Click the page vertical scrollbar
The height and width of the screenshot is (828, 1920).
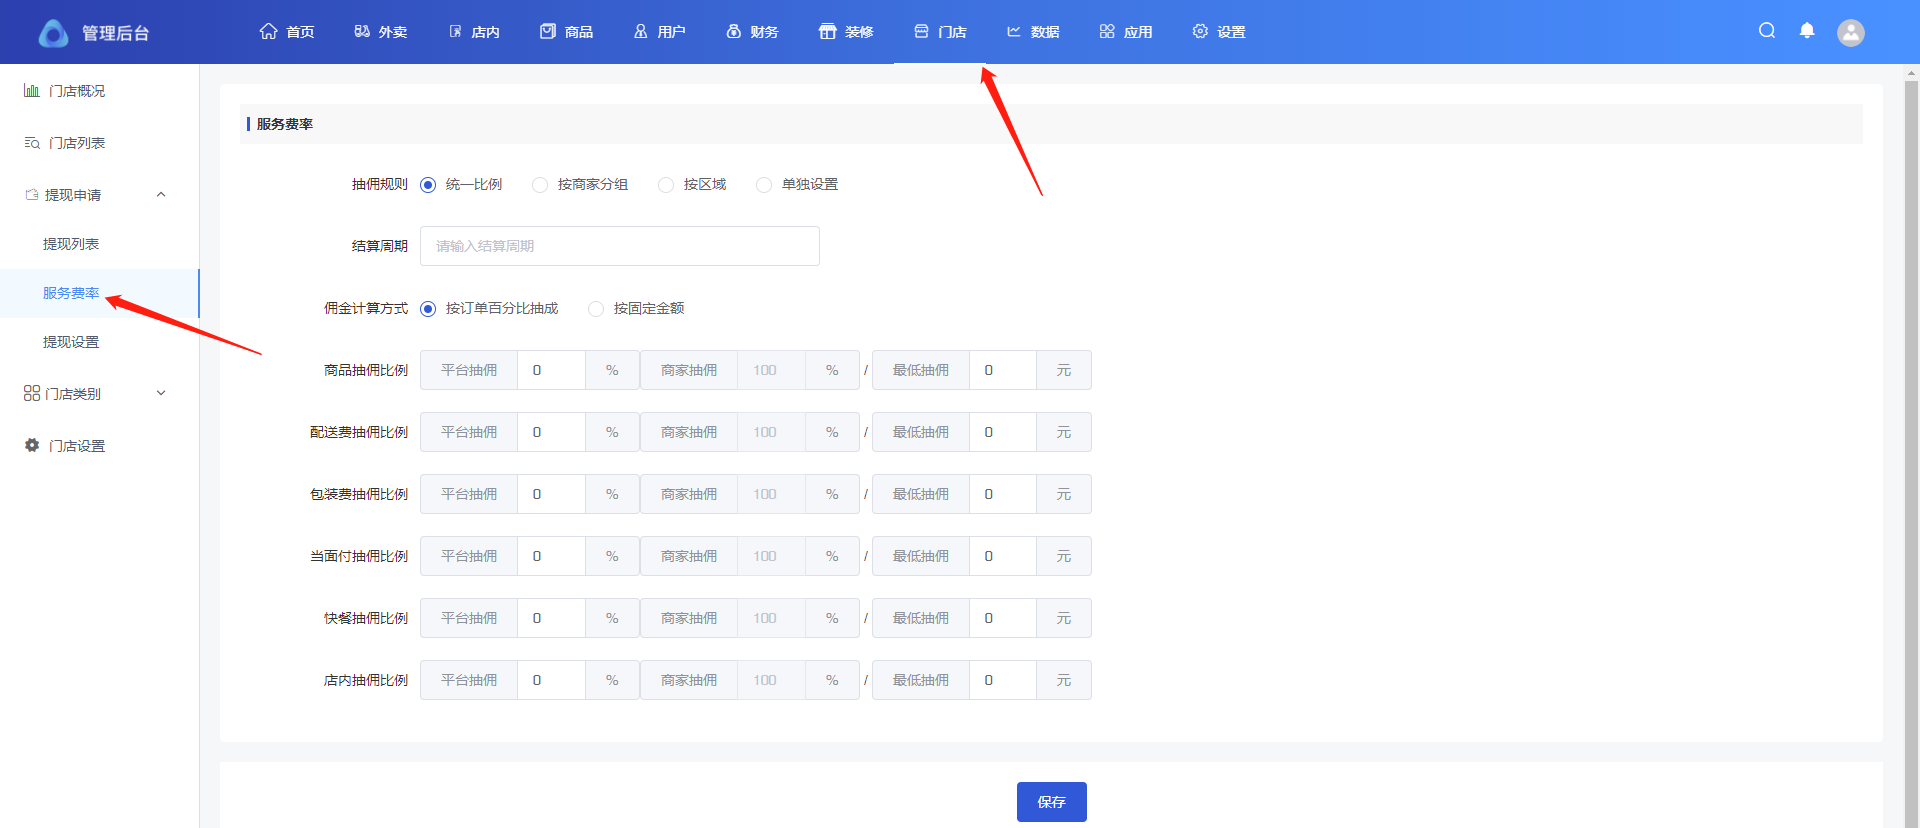[x=1911, y=400]
